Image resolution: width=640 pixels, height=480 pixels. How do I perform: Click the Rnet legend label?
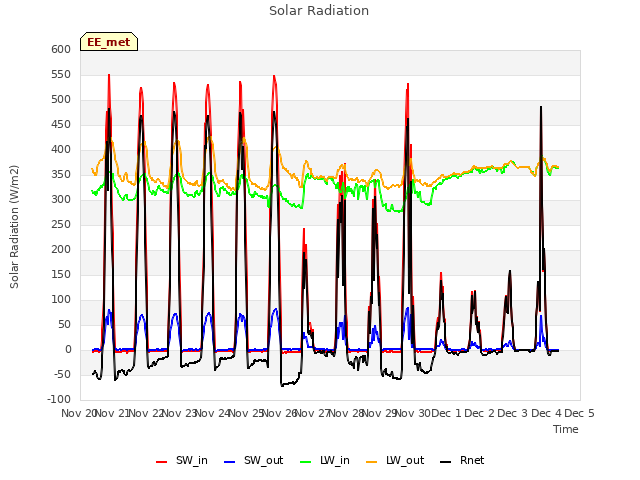click(x=472, y=460)
